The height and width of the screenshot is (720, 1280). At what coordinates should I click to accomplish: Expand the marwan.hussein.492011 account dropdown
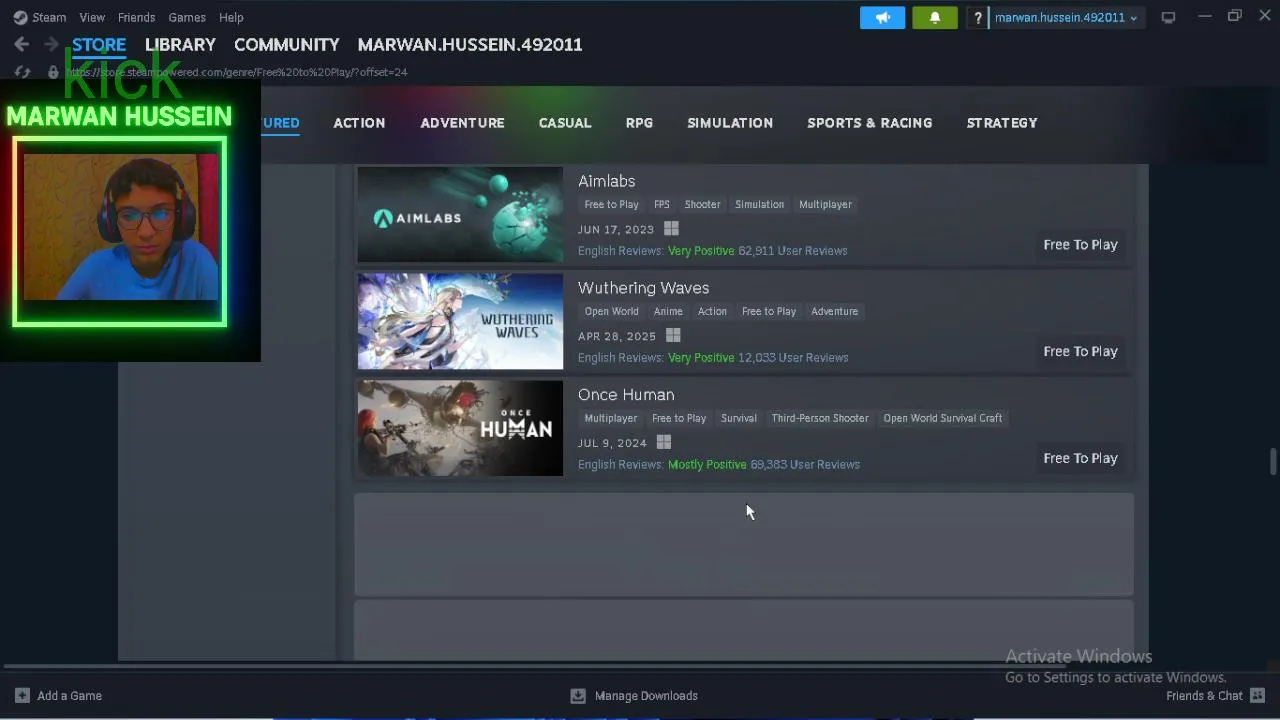1066,17
